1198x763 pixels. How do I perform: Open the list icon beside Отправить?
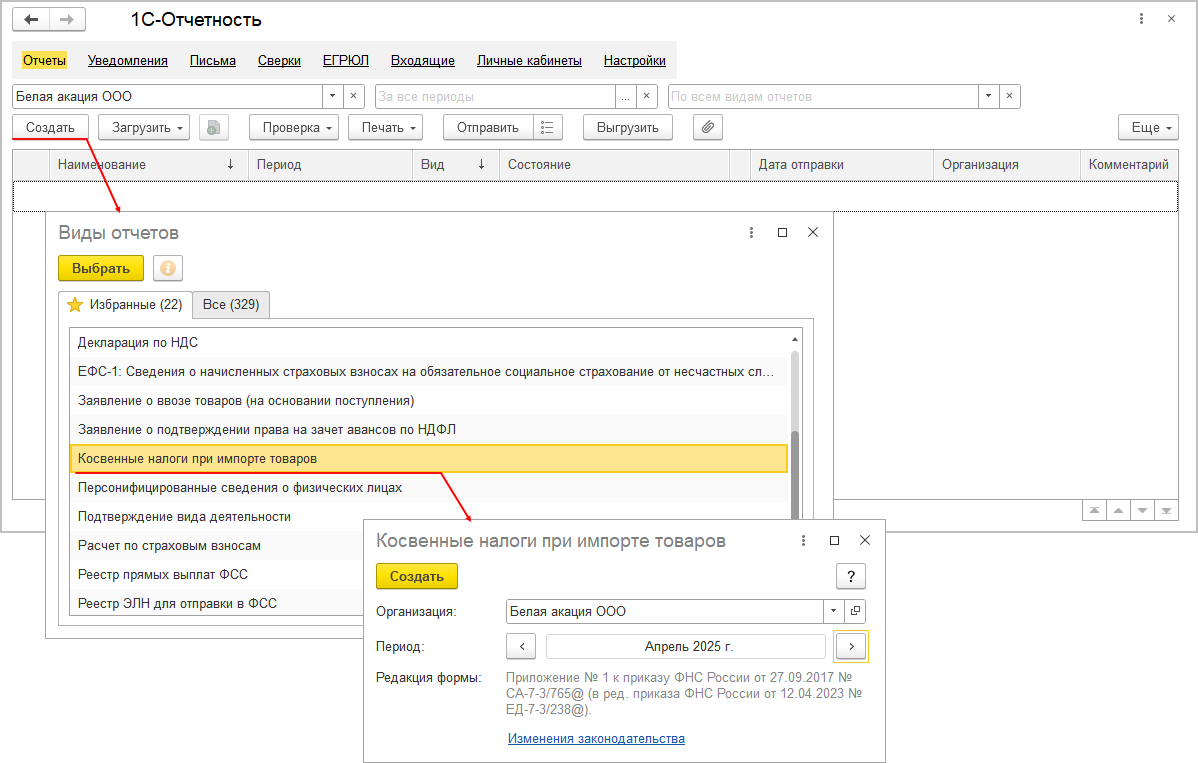coord(547,128)
